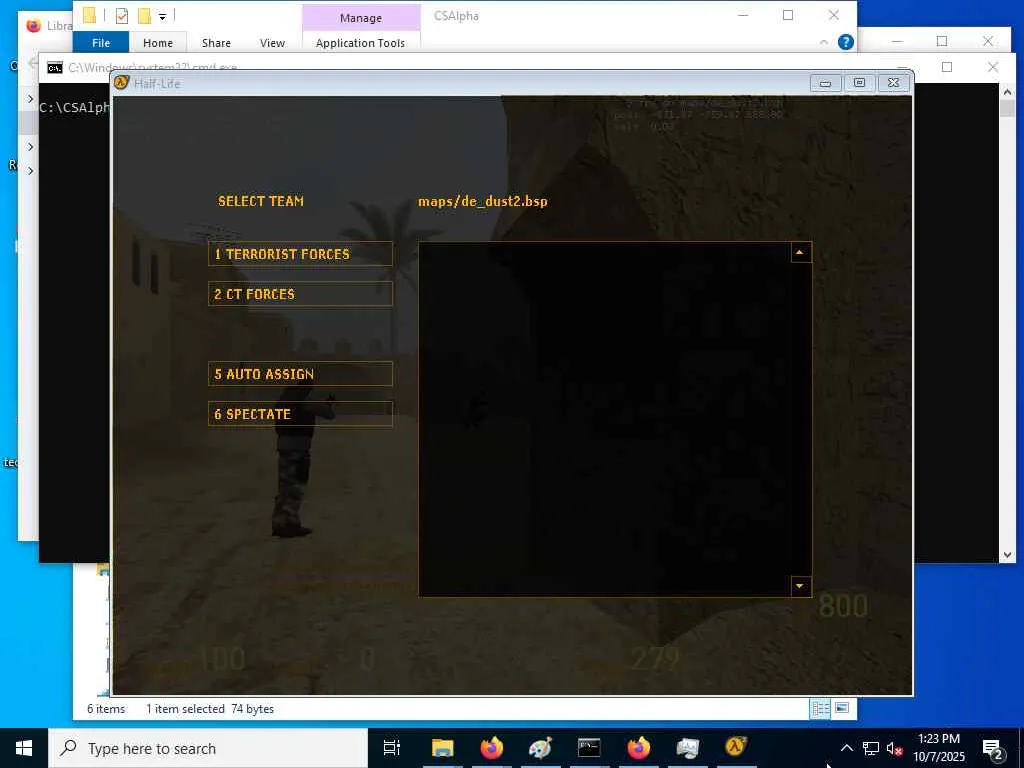Click first Firefox icon next to File Explorer

(x=492, y=748)
